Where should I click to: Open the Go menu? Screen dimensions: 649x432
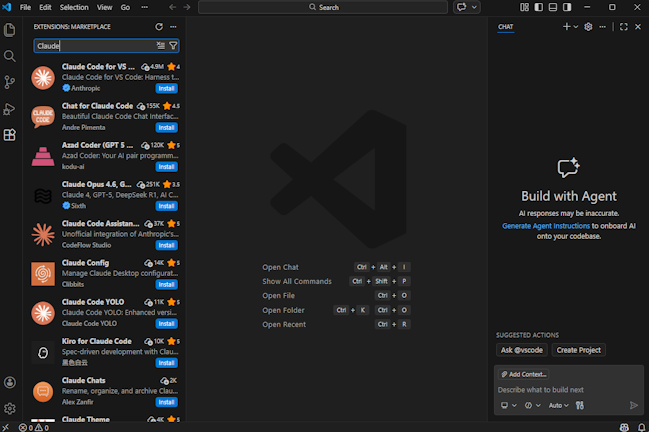click(125, 7)
